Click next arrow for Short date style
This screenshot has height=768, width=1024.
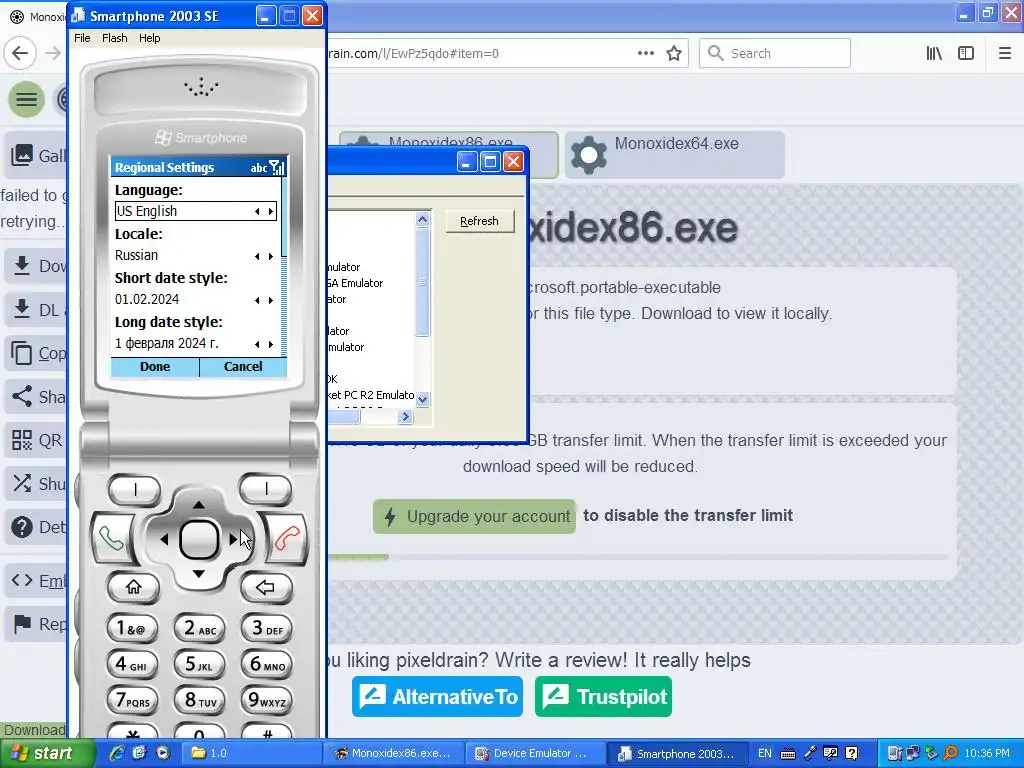pos(271,300)
